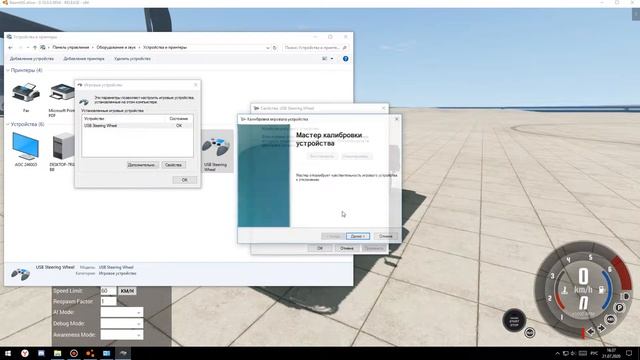The width and height of the screenshot is (640, 360).
Task: Close the game devices dialog
Action: coord(196,85)
